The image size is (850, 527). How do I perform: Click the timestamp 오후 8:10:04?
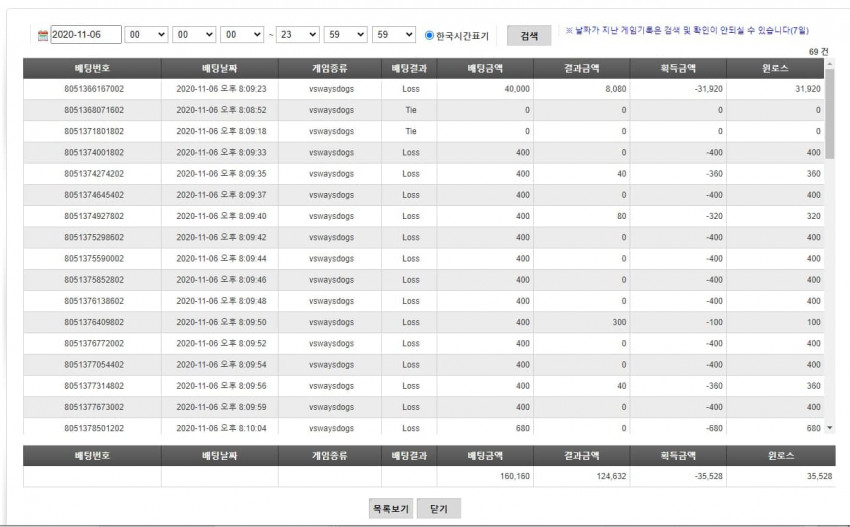tap(243, 428)
